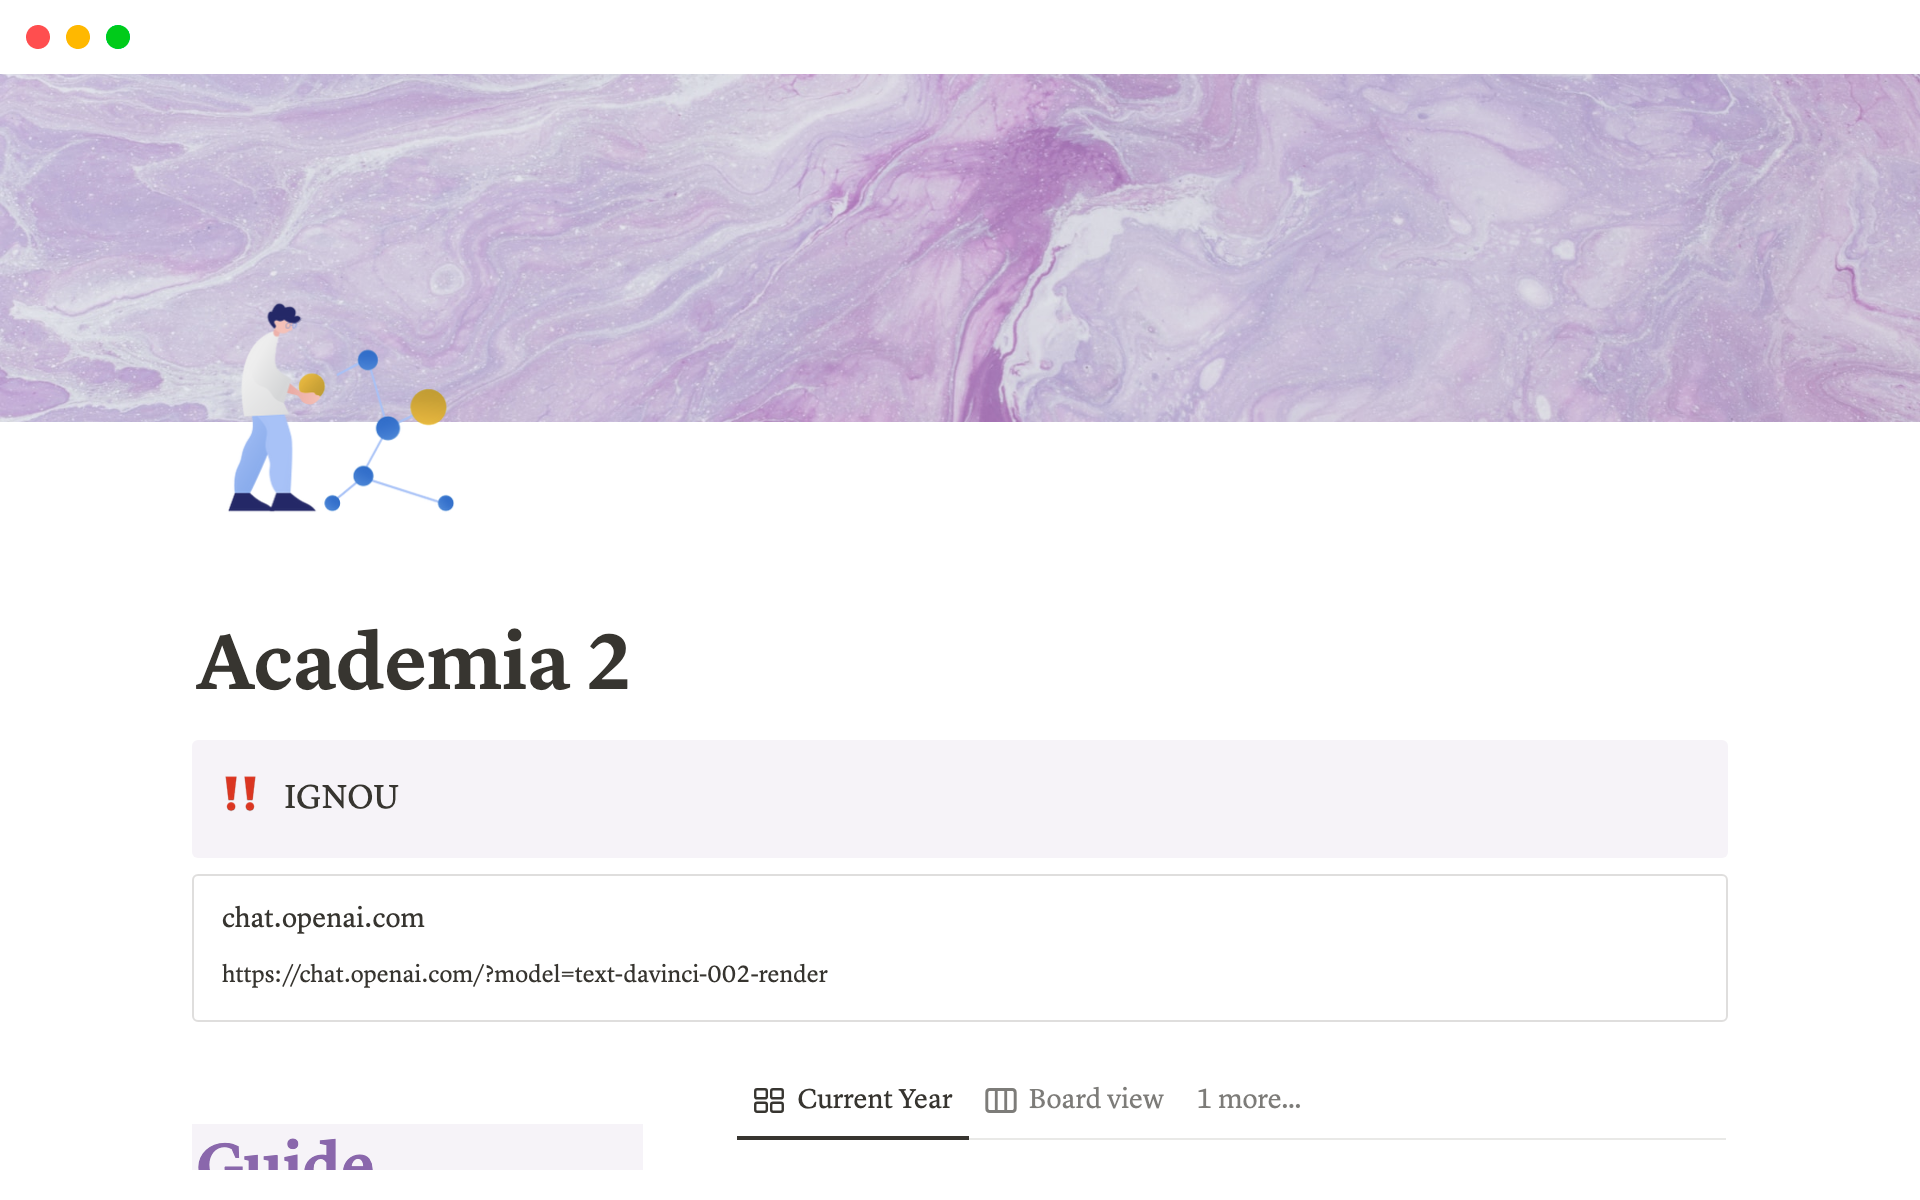Expand the "1 more..." views dropdown
Screen dimensions: 1920x1200
coord(1248,1099)
